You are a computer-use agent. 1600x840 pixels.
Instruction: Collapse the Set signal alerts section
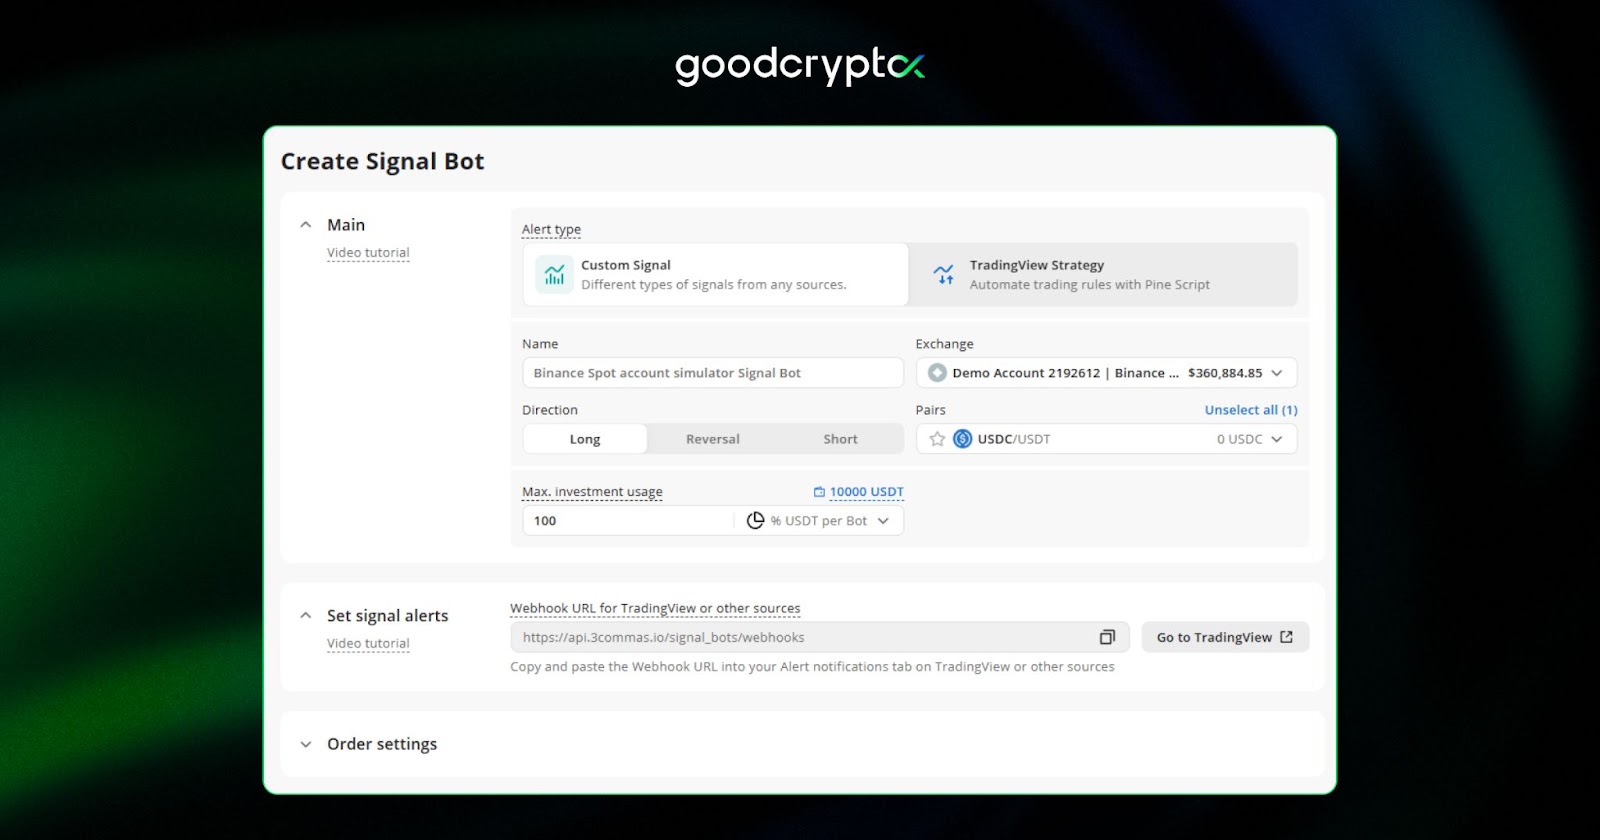pos(306,616)
